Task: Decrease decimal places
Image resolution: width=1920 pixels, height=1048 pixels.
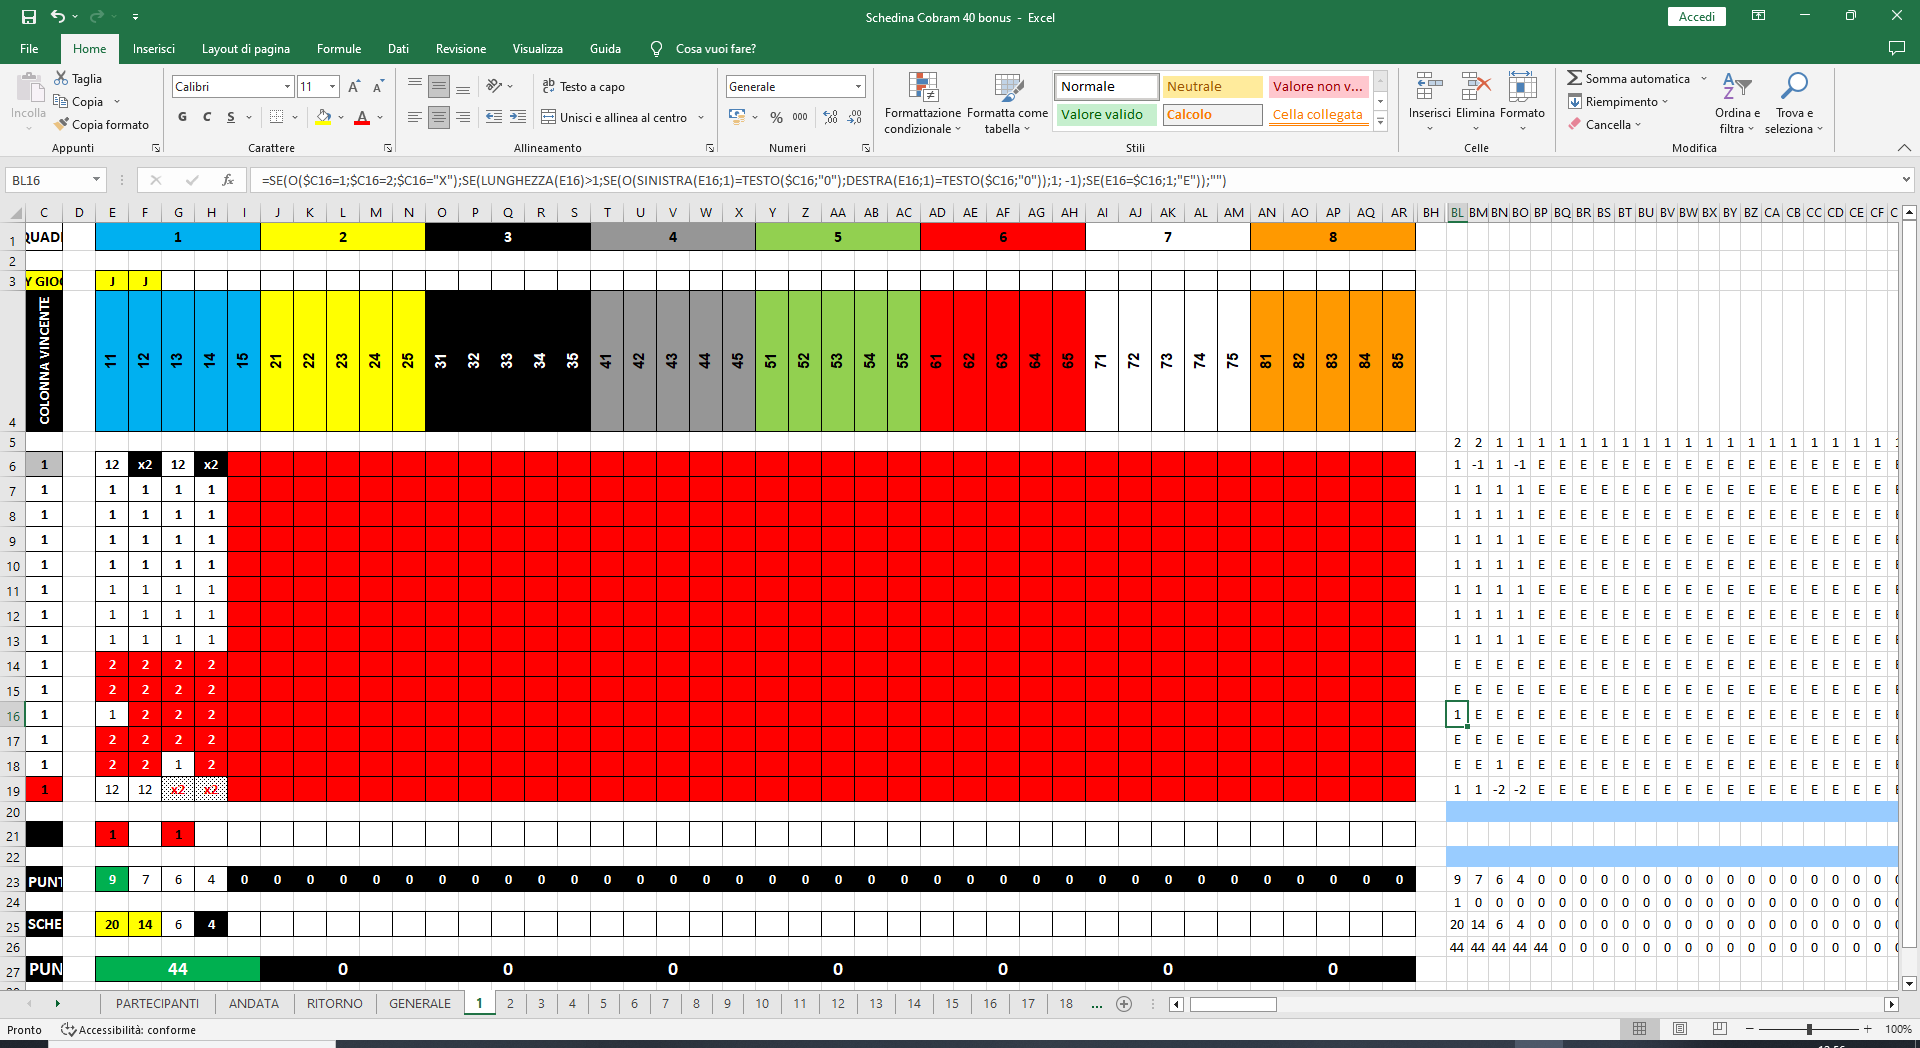Action: tap(854, 117)
